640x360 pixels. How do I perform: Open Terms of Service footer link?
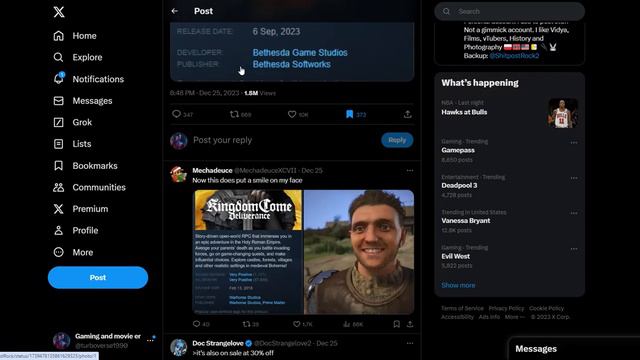[x=462, y=308]
